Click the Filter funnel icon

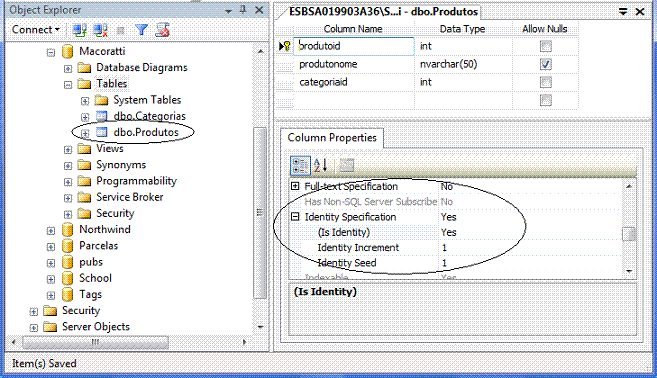141,30
